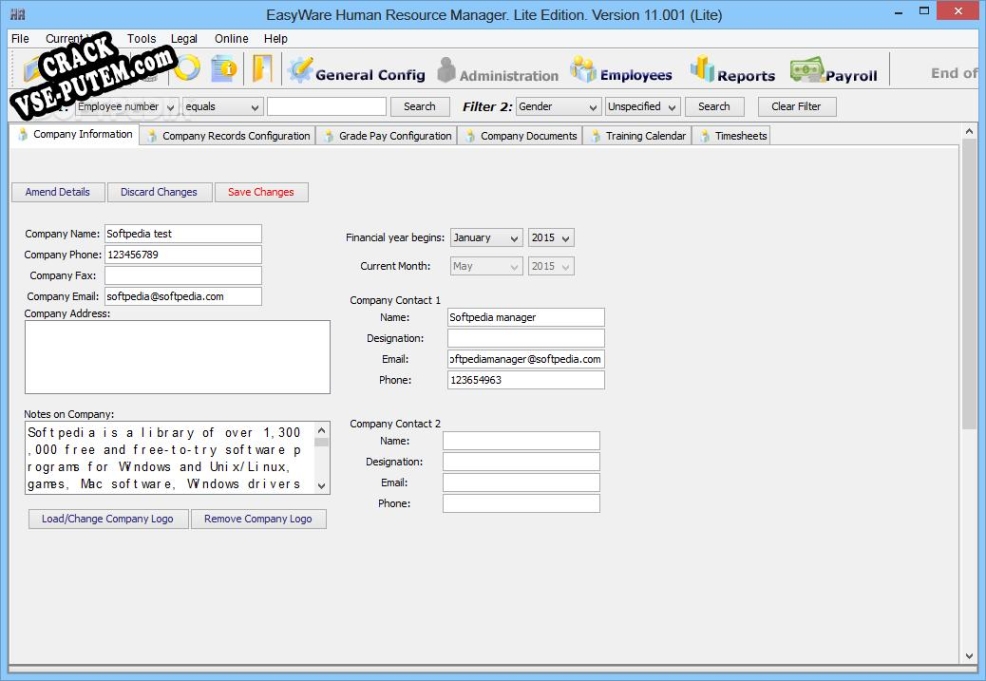Open the Reports section

point(733,70)
